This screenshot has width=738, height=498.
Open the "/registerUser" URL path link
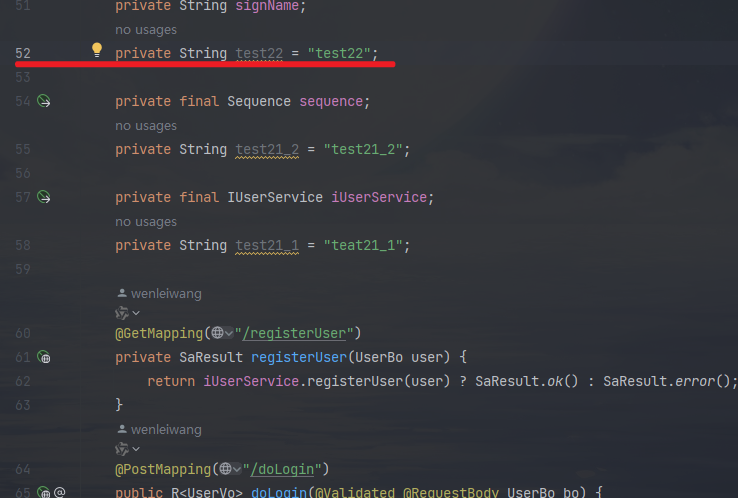point(297,333)
